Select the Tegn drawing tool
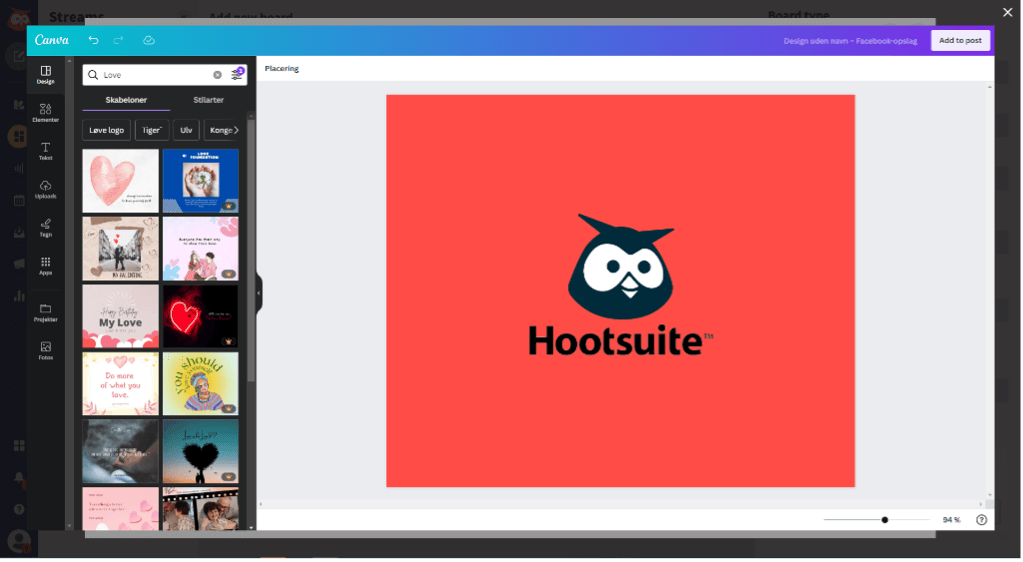 tap(45, 227)
